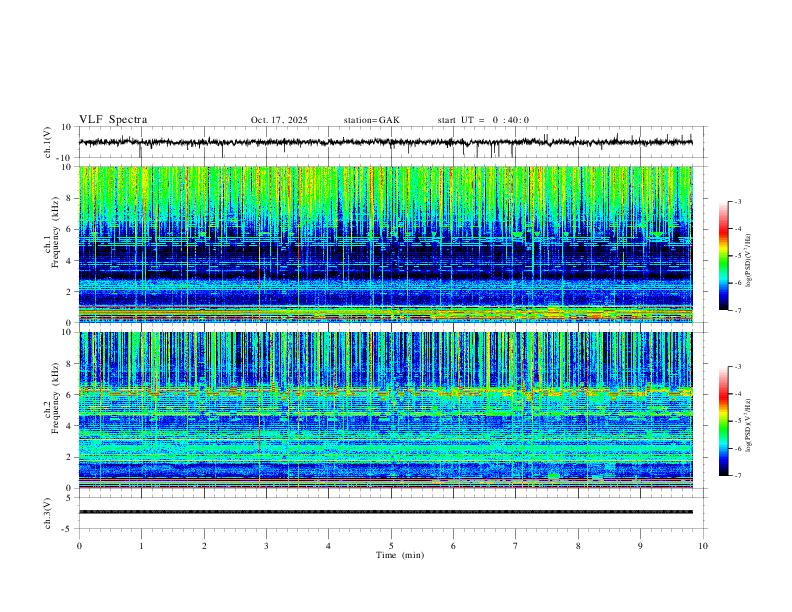This screenshot has width=792, height=612.
Task: Click time axis tick label "5"
Action: click(x=391, y=546)
